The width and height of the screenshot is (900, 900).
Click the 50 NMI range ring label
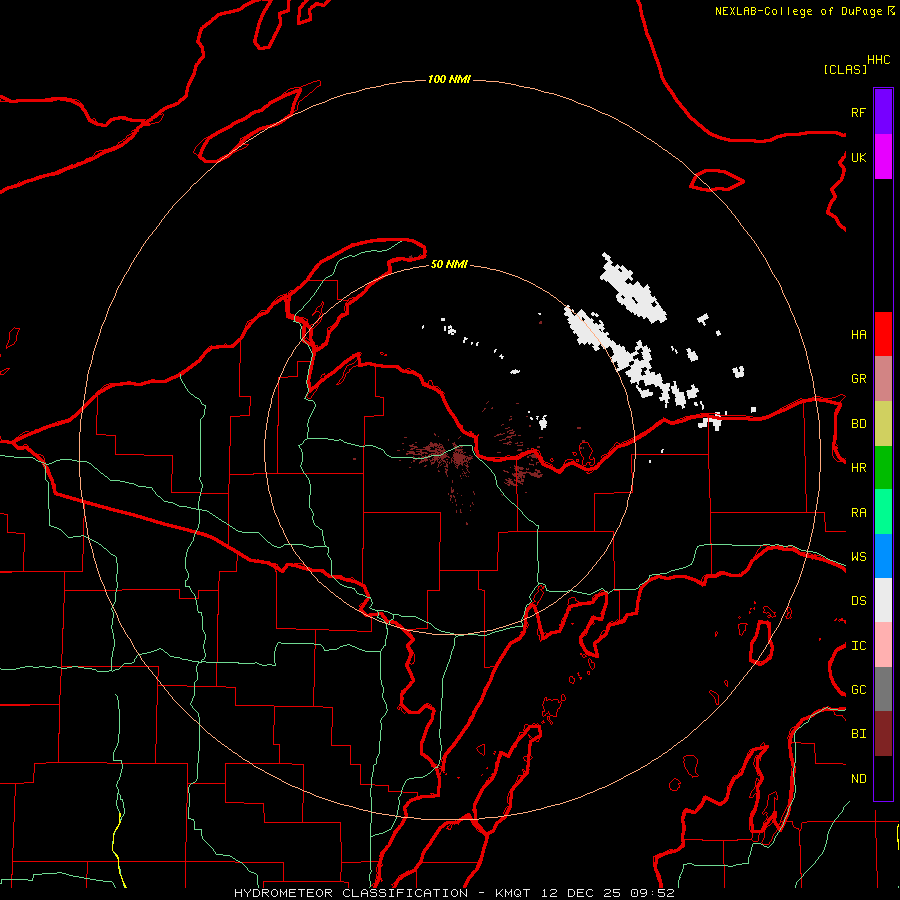tap(449, 264)
